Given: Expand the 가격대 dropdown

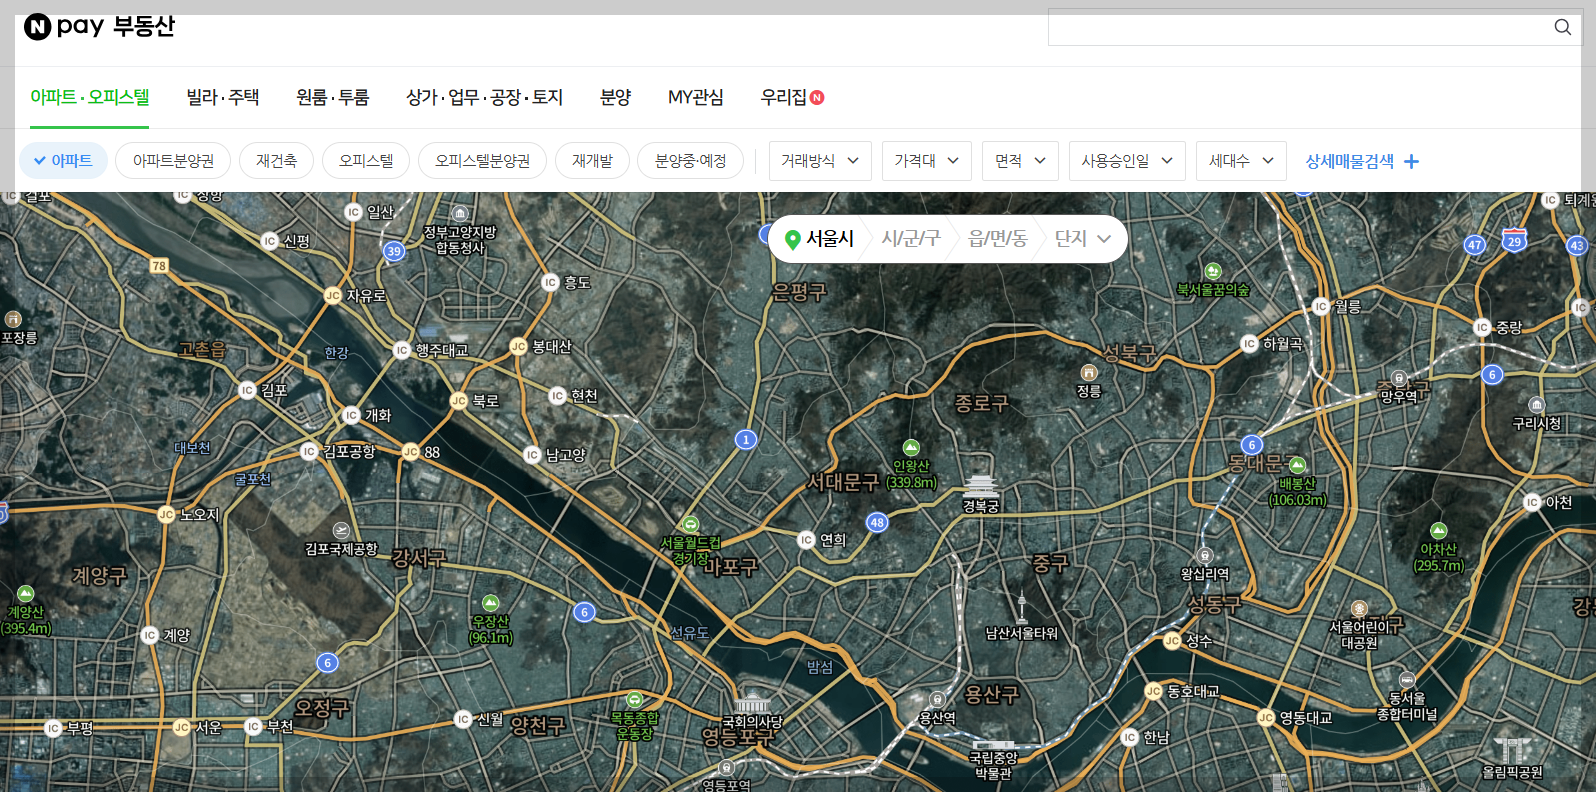Looking at the screenshot, I should (927, 160).
